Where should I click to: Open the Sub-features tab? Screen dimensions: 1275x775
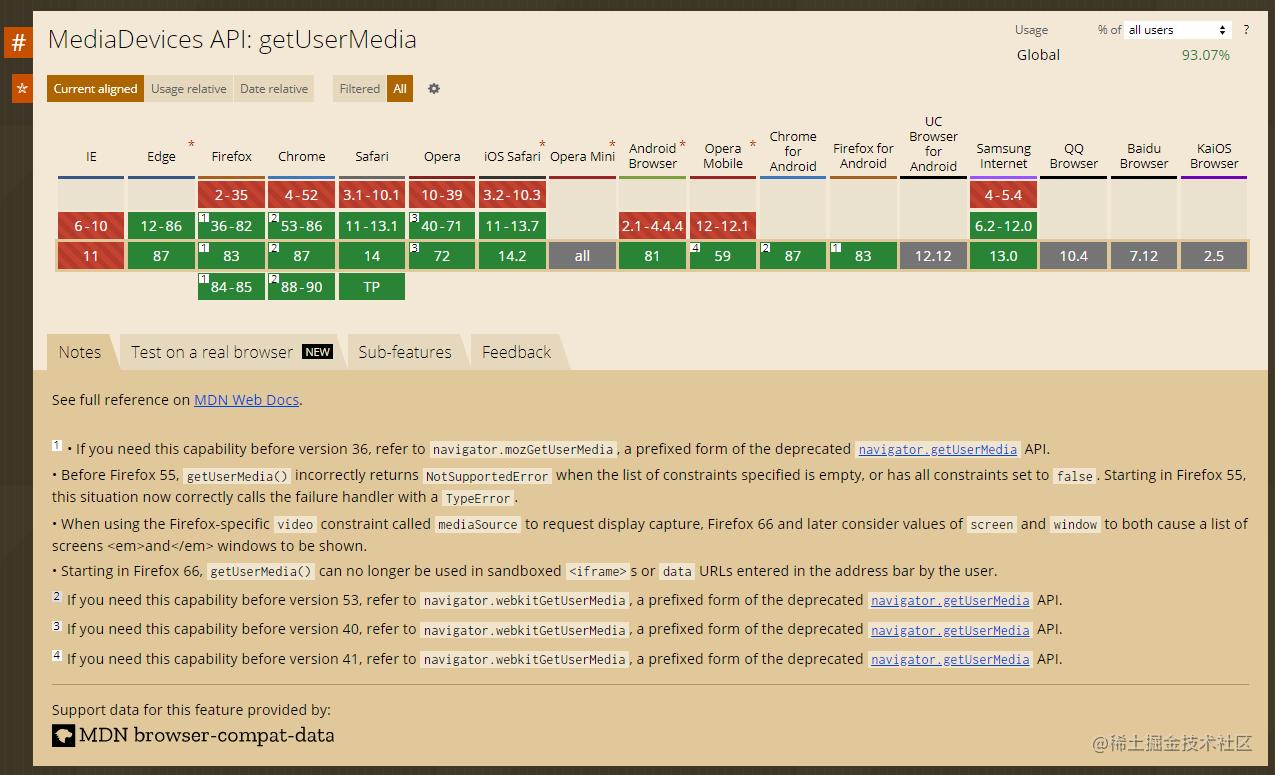pos(405,352)
